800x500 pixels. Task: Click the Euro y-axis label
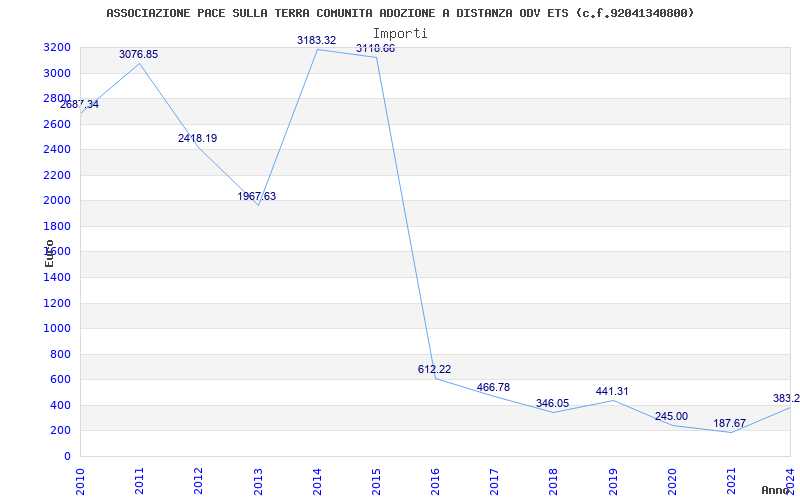(49, 253)
